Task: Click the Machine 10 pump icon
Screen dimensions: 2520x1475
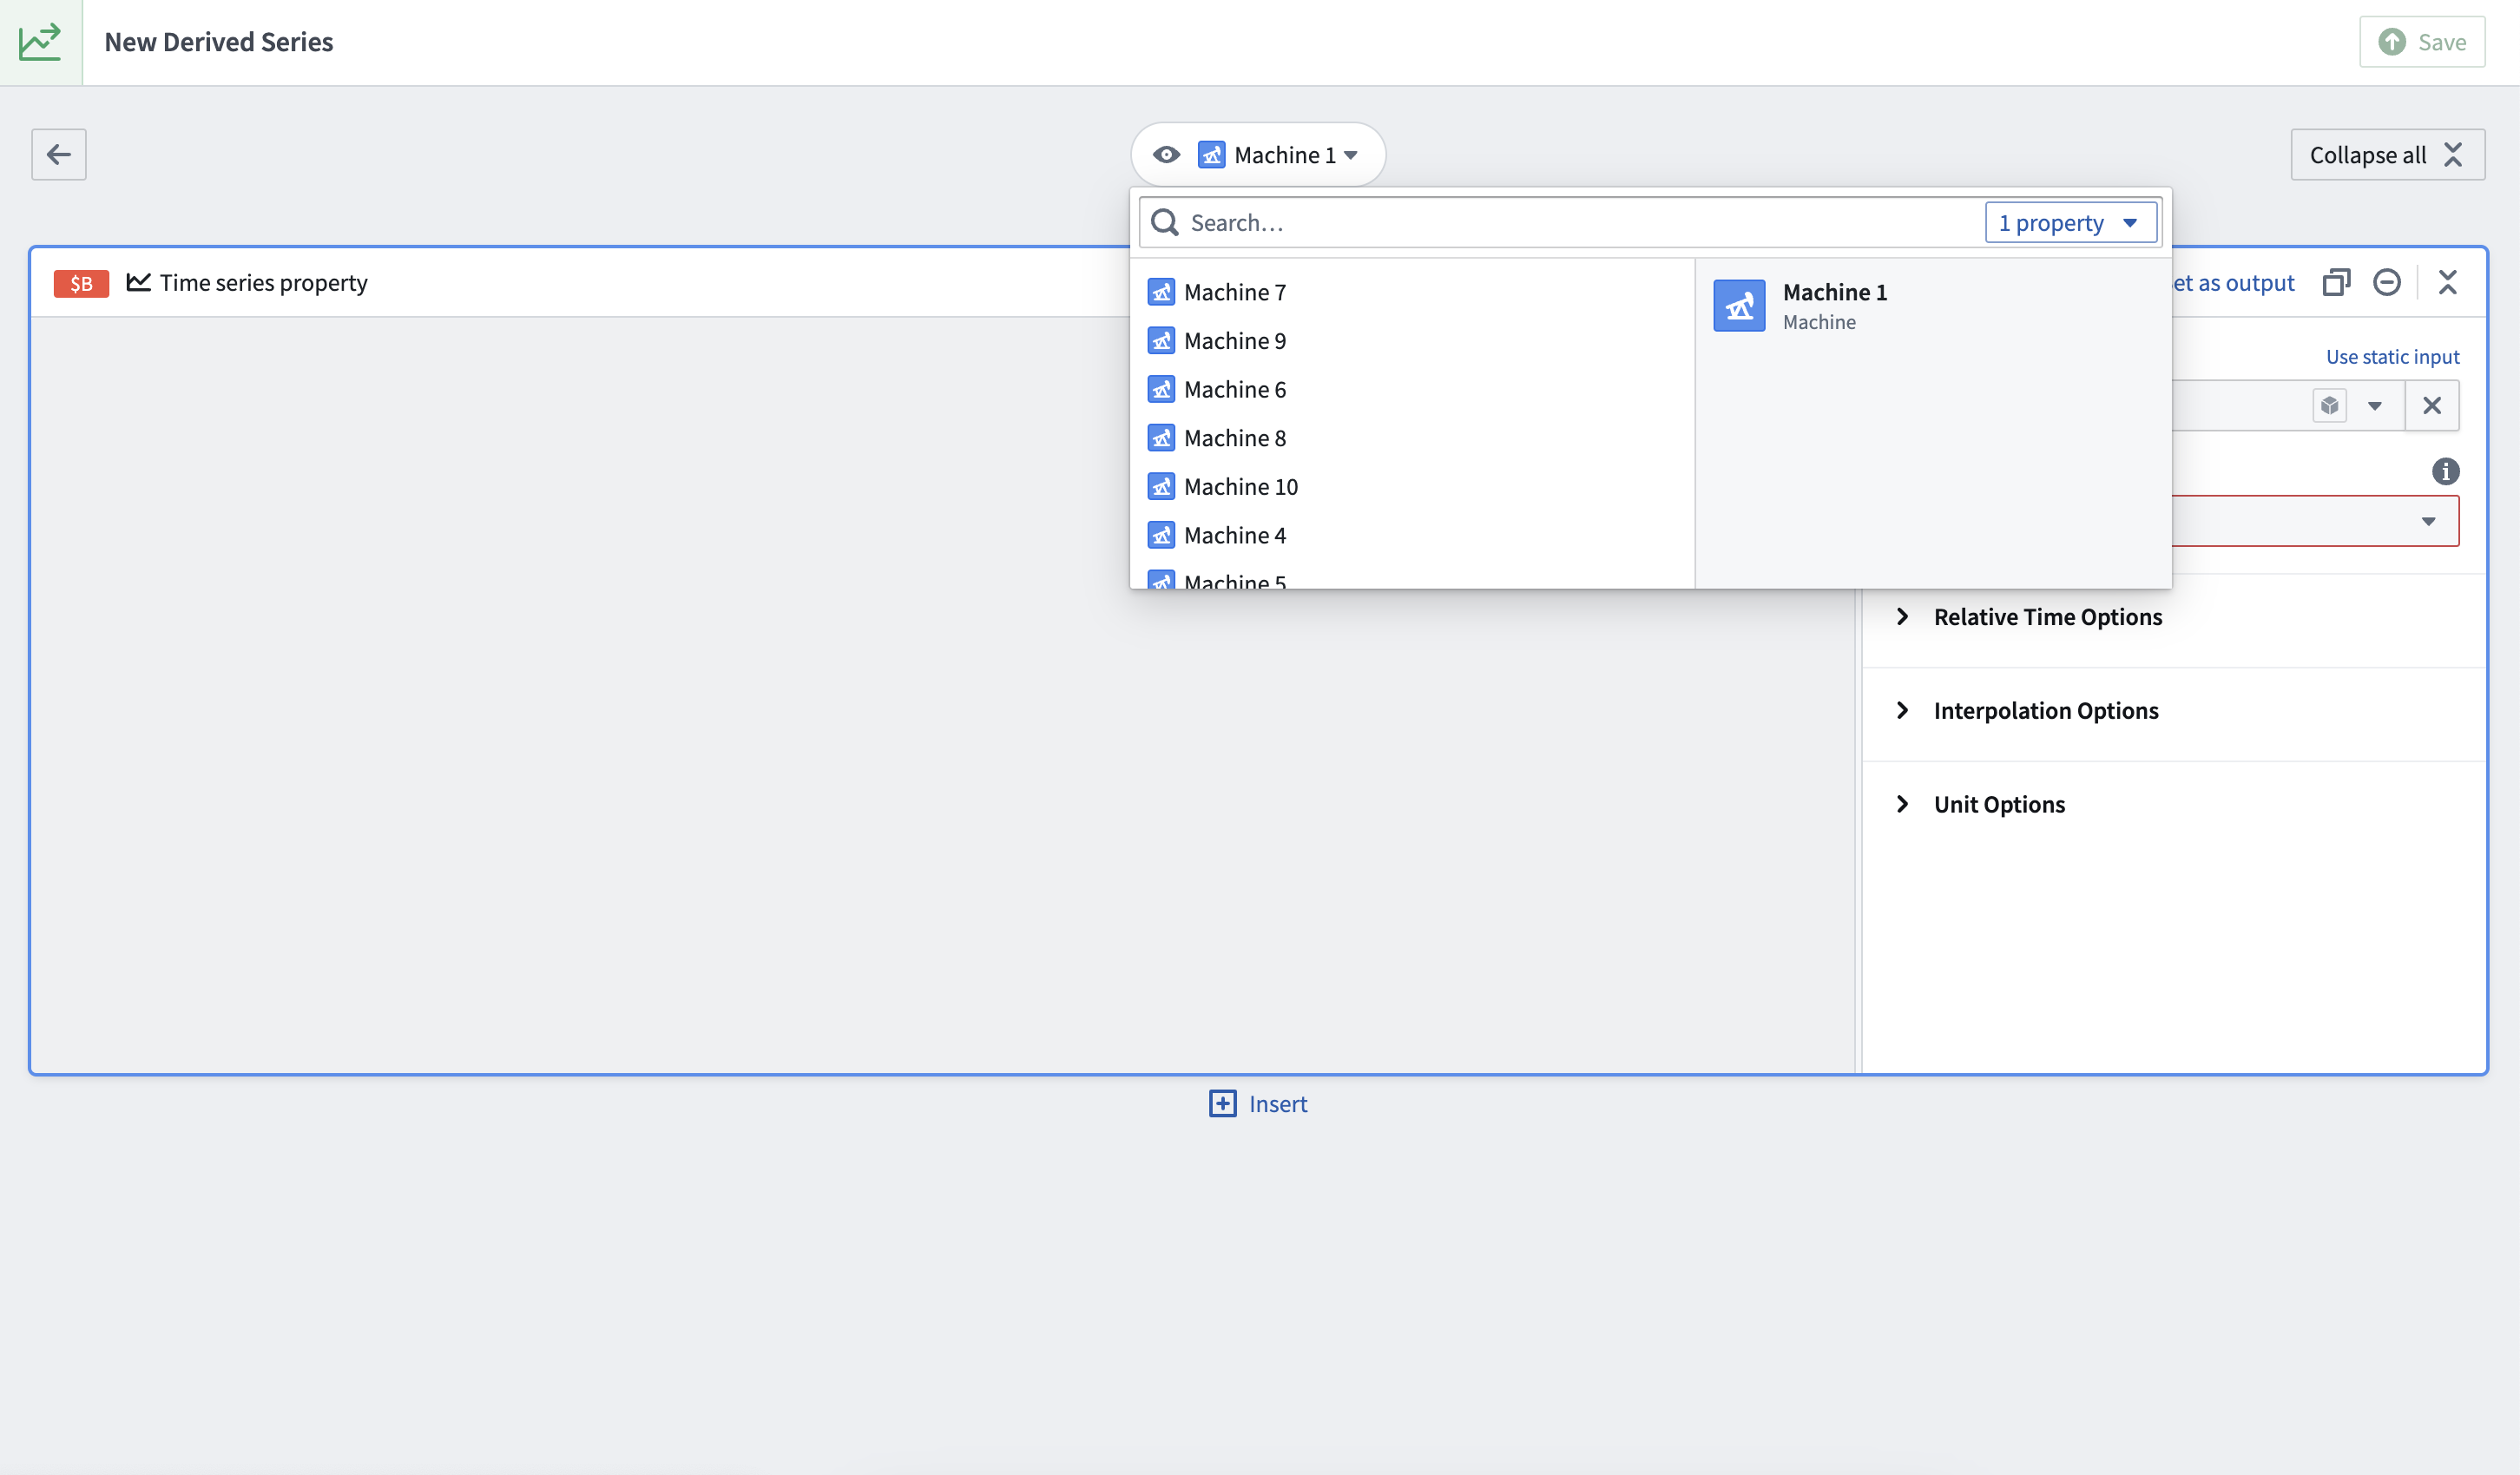Action: click(x=1161, y=487)
